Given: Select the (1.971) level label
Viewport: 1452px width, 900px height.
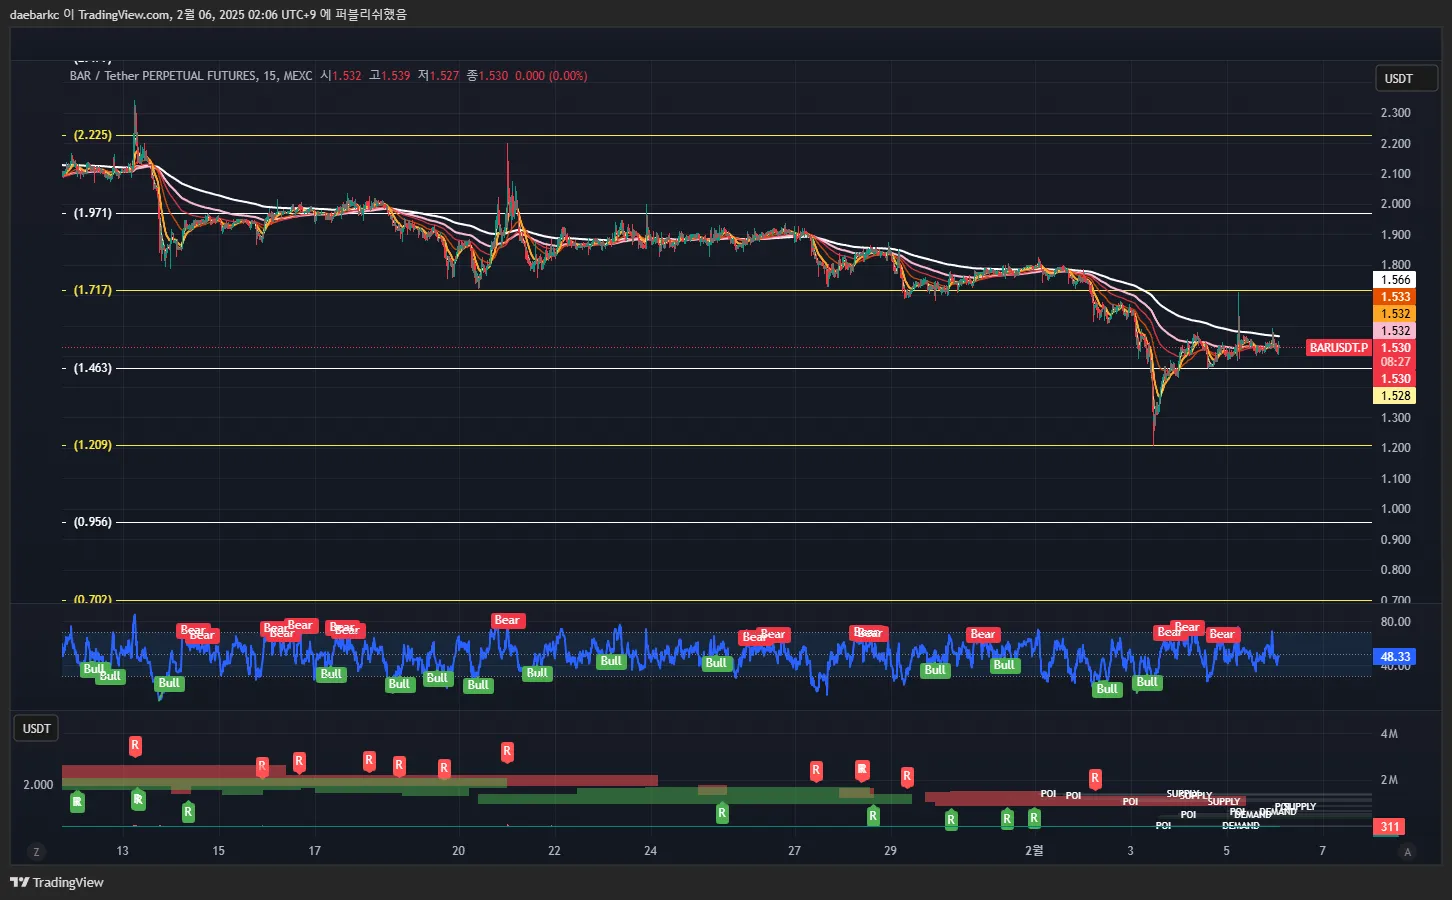Looking at the screenshot, I should (x=93, y=213).
